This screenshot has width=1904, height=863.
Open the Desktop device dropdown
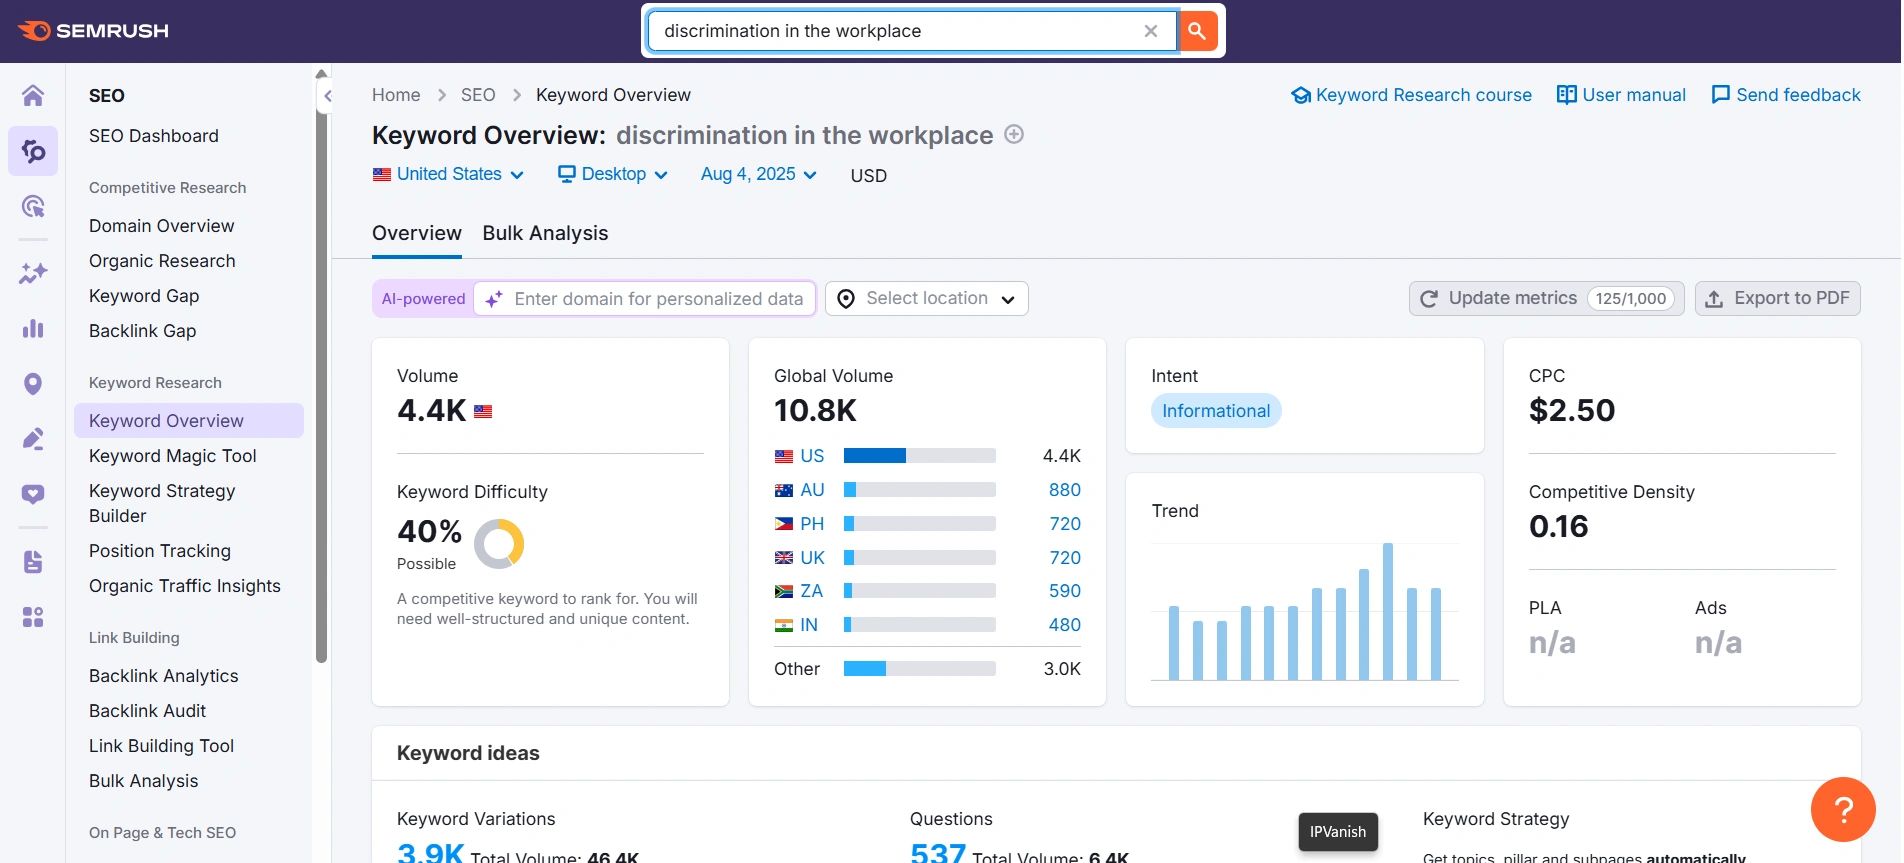click(x=612, y=174)
